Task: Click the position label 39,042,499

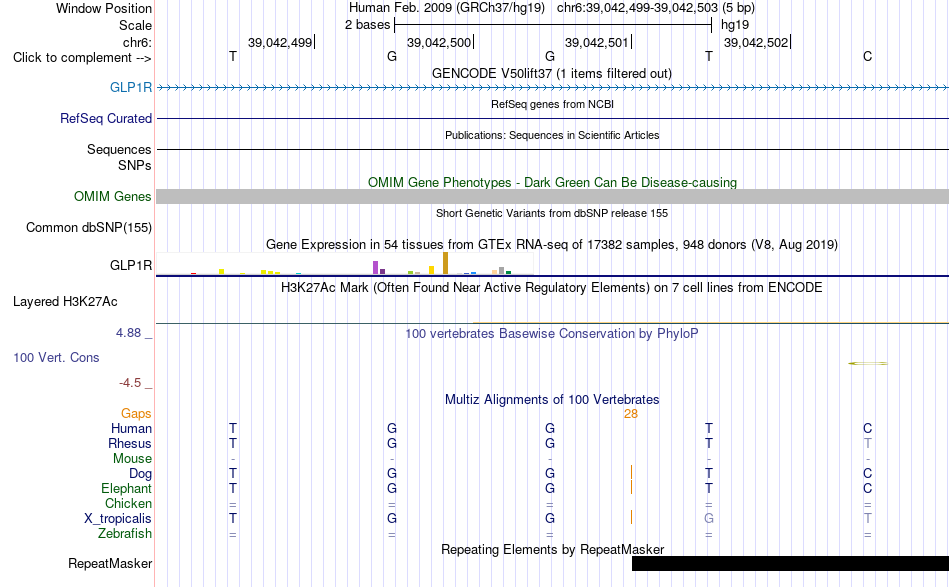Action: [x=280, y=42]
